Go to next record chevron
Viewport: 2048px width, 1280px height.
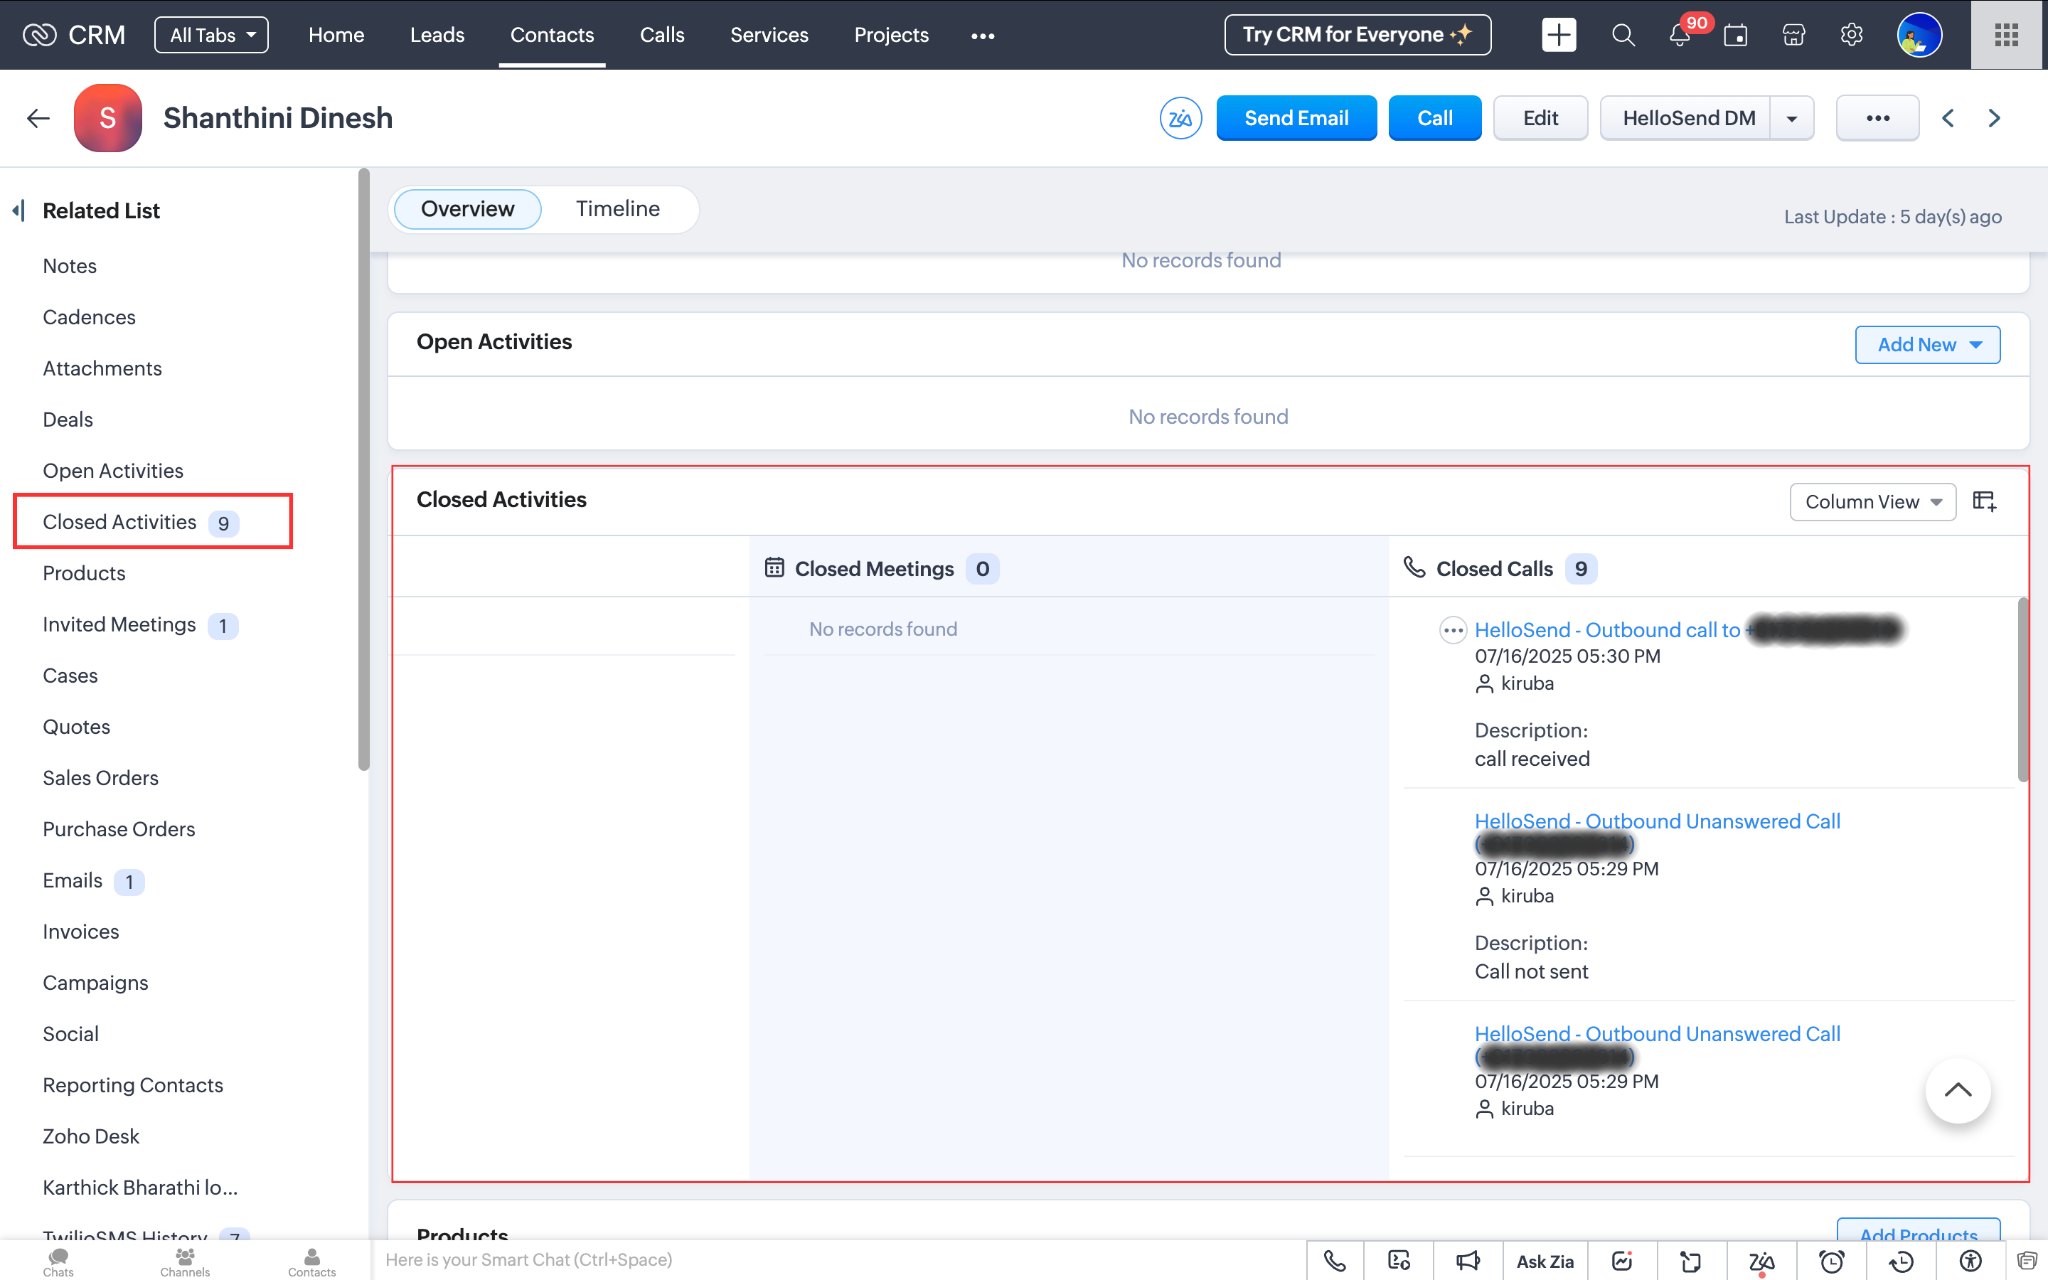(1994, 118)
